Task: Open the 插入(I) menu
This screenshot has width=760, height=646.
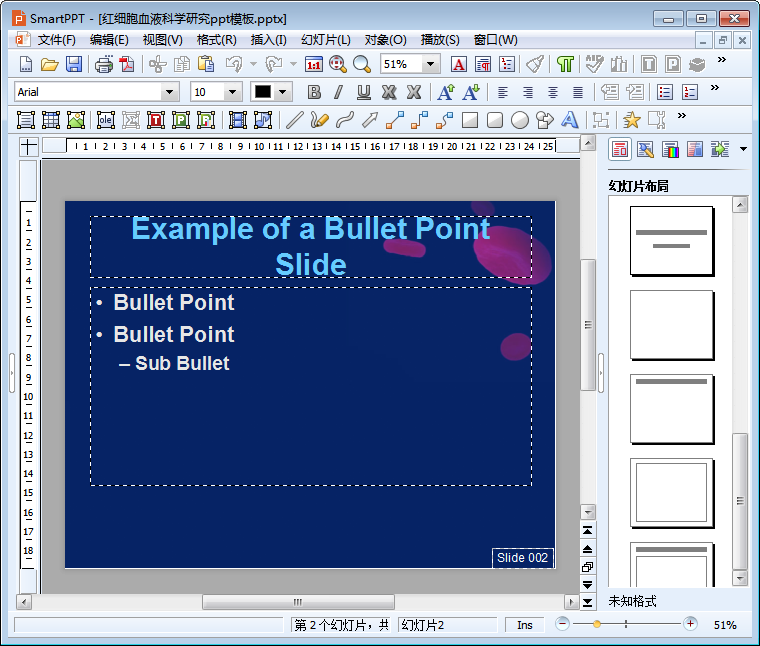Action: pyautogui.click(x=269, y=40)
